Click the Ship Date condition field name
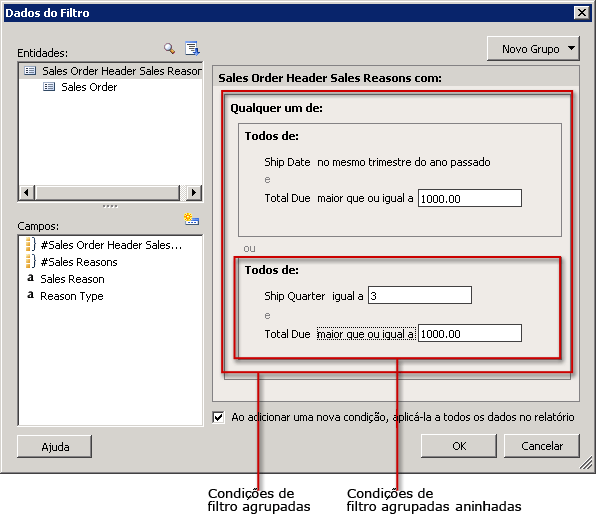Screen dimensions: 596x514 point(287,162)
